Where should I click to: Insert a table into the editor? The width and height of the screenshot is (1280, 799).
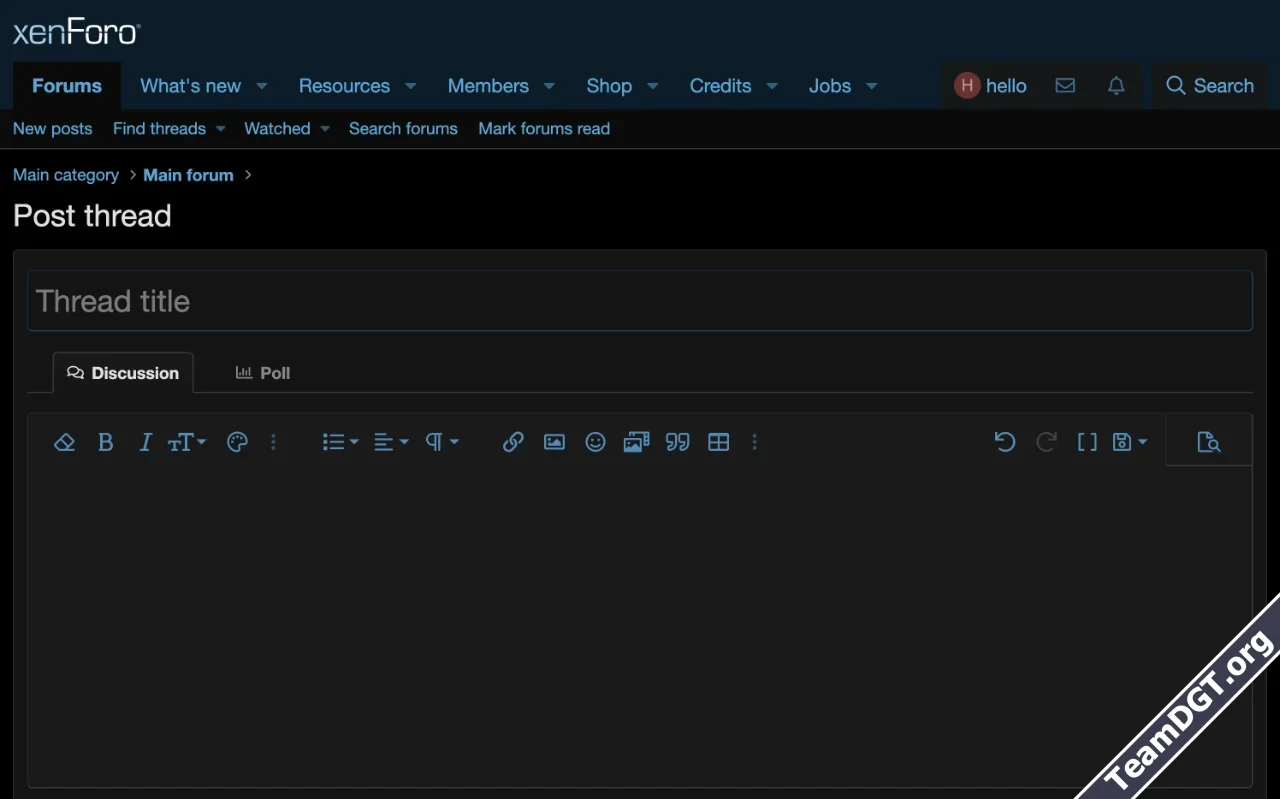coord(718,442)
